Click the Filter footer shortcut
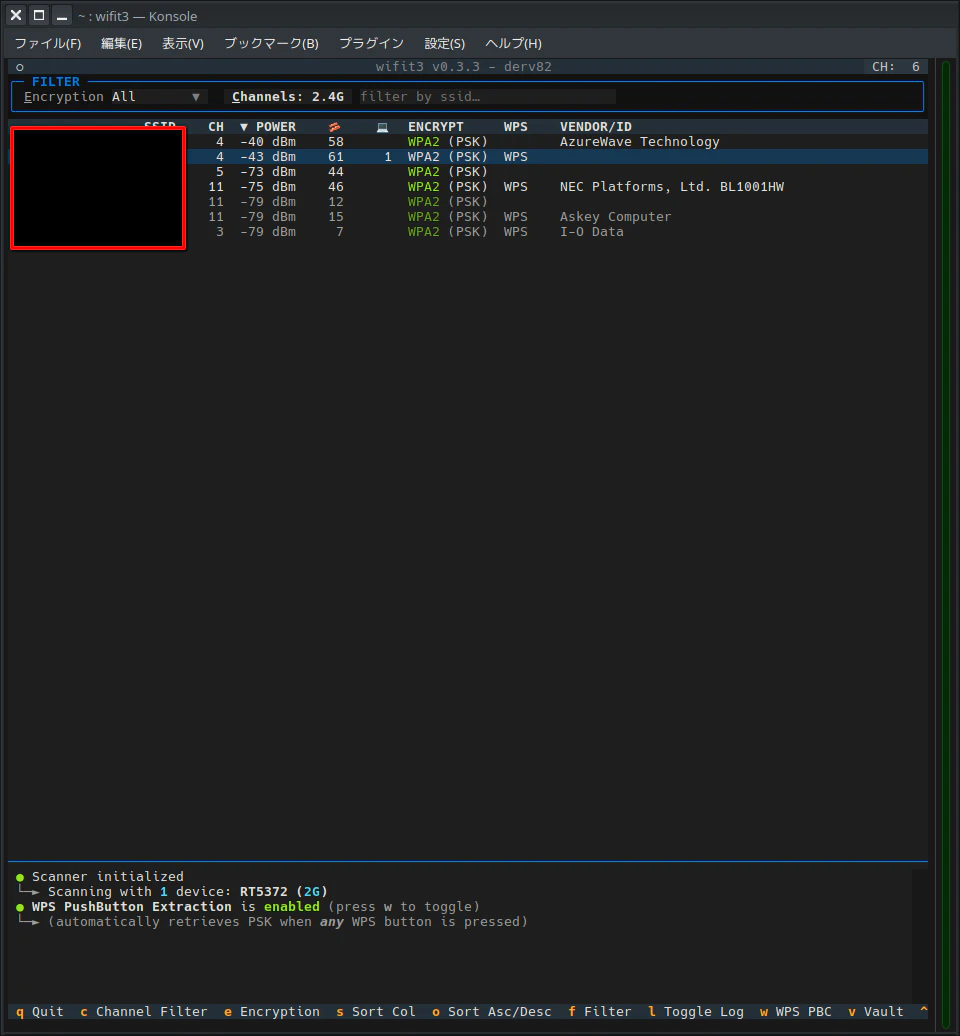Screen dimensions: 960x1036 600,1012
